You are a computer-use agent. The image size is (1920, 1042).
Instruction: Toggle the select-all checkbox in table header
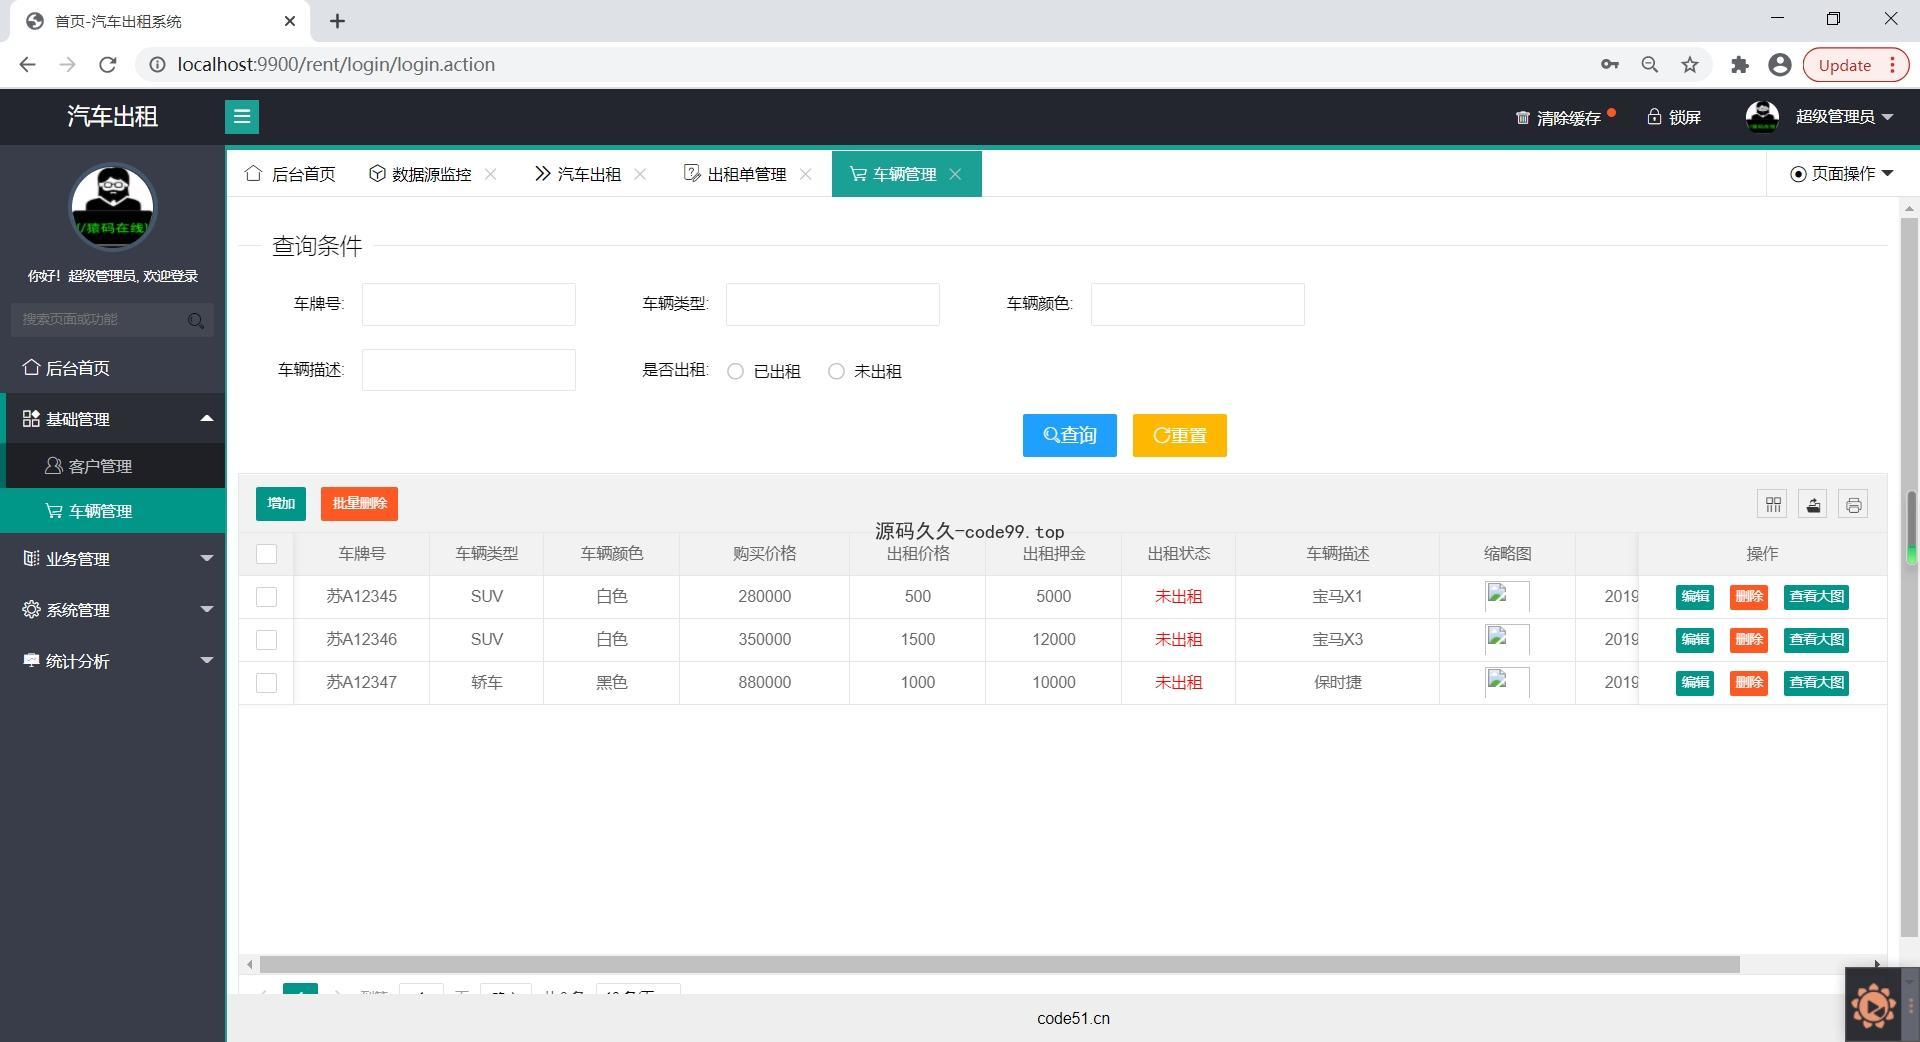point(266,554)
